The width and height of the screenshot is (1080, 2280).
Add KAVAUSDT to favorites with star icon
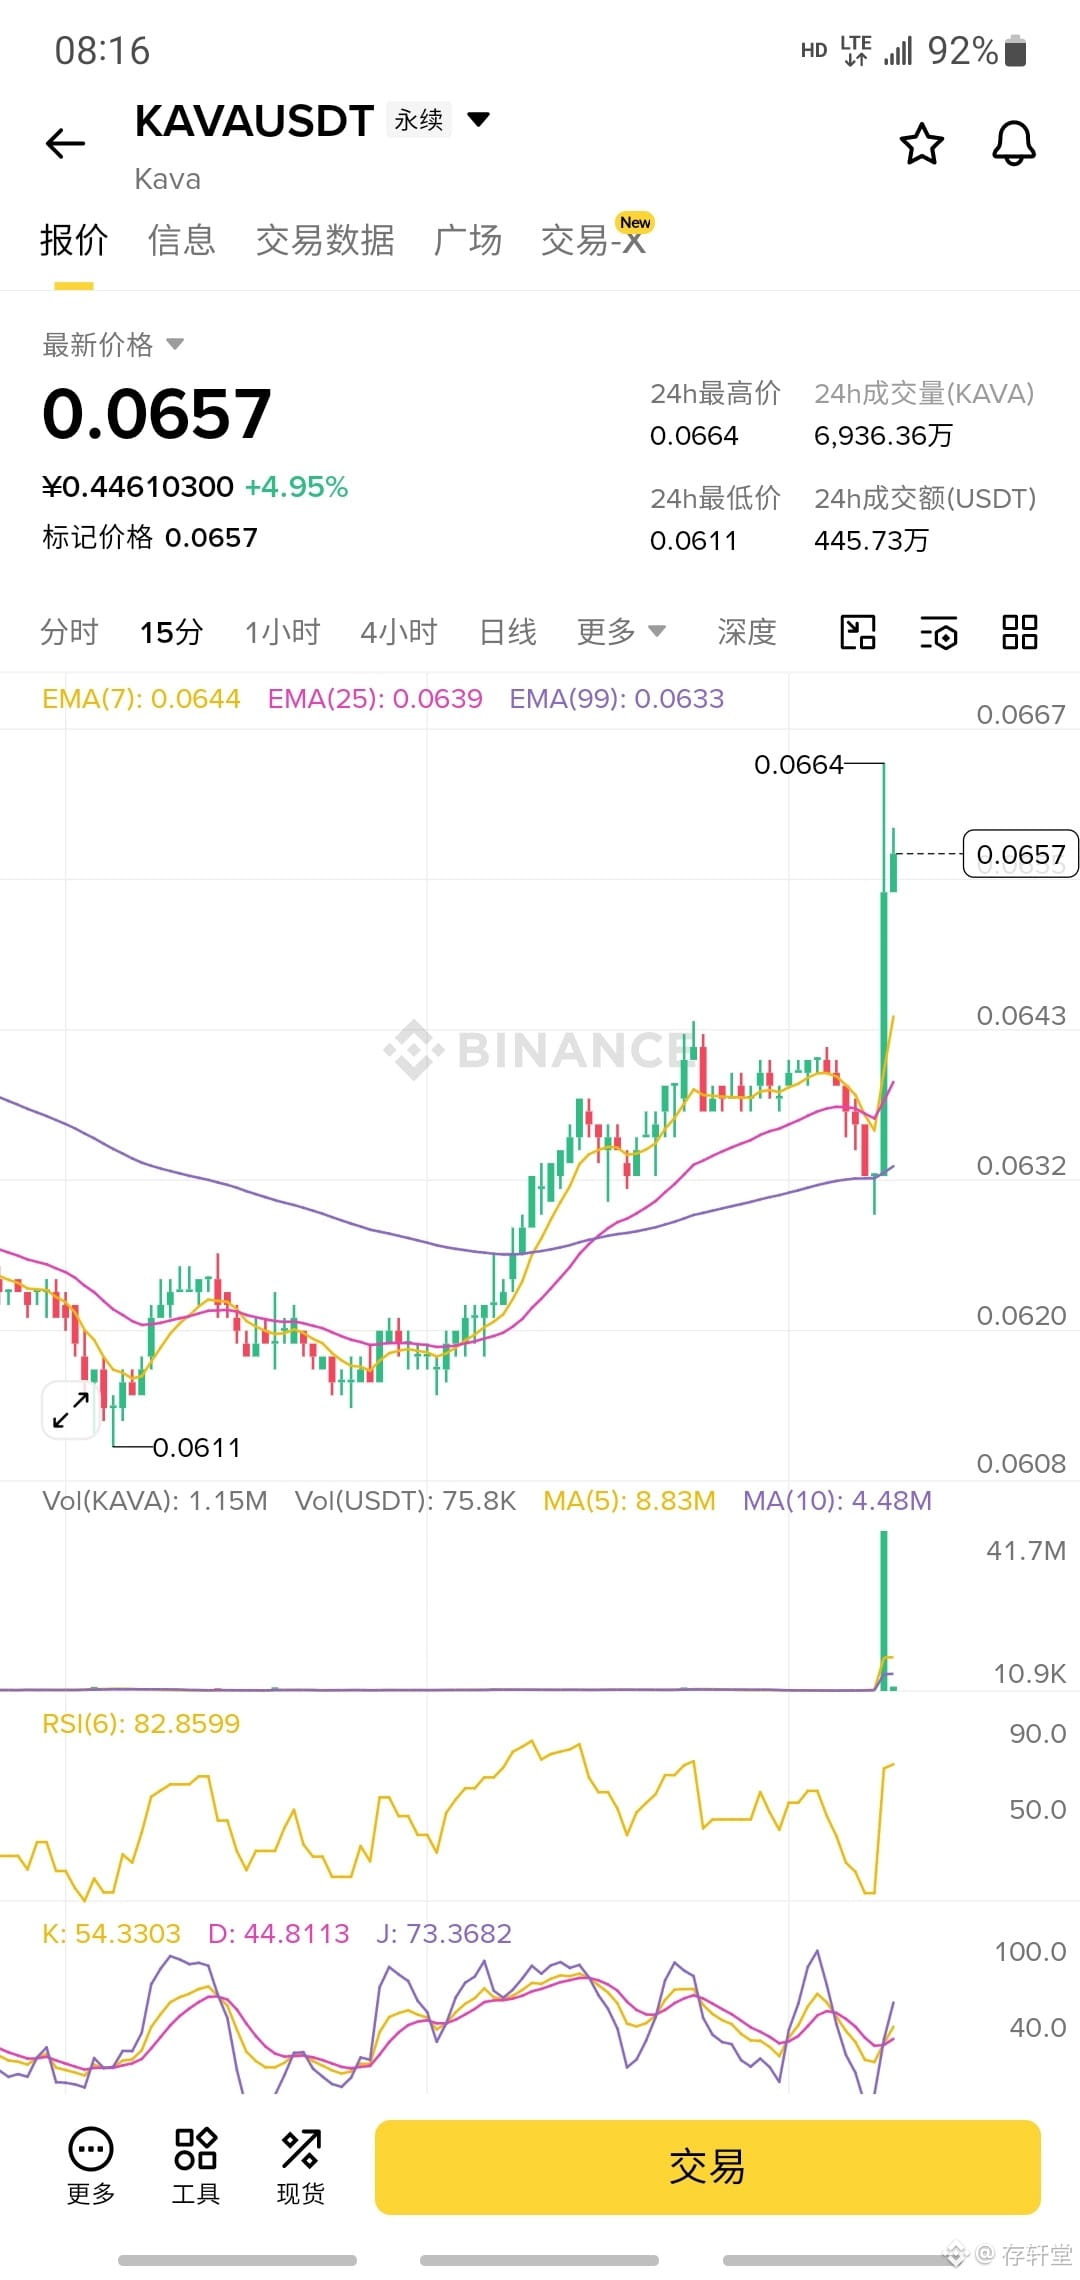click(x=921, y=144)
